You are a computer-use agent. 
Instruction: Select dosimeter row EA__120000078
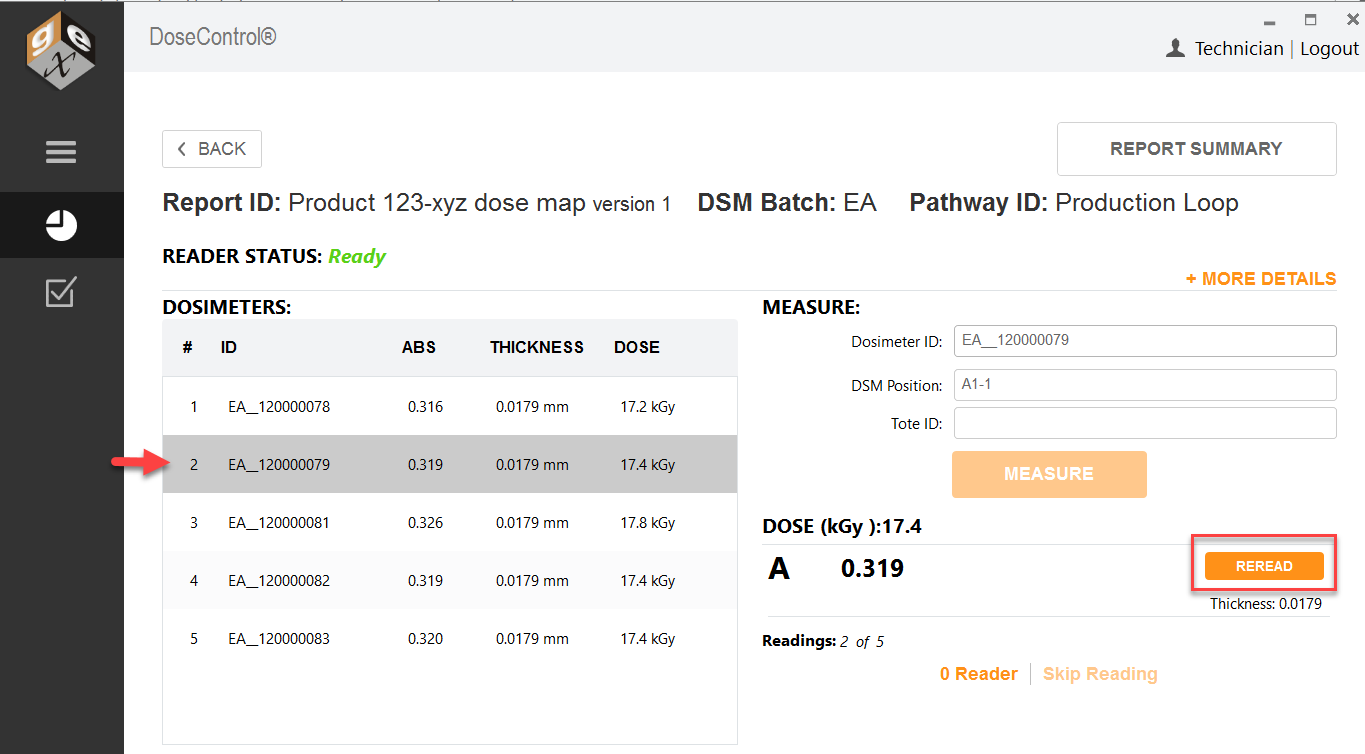click(450, 407)
